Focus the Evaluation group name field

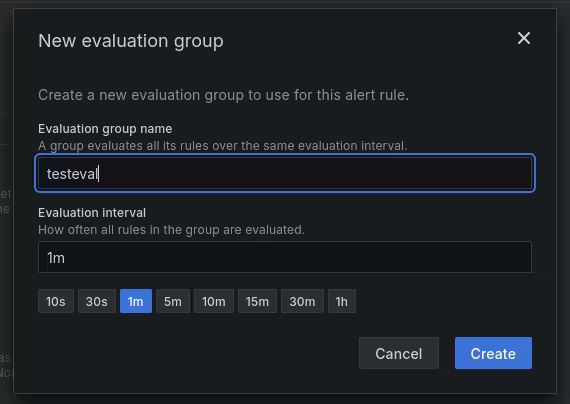click(285, 173)
